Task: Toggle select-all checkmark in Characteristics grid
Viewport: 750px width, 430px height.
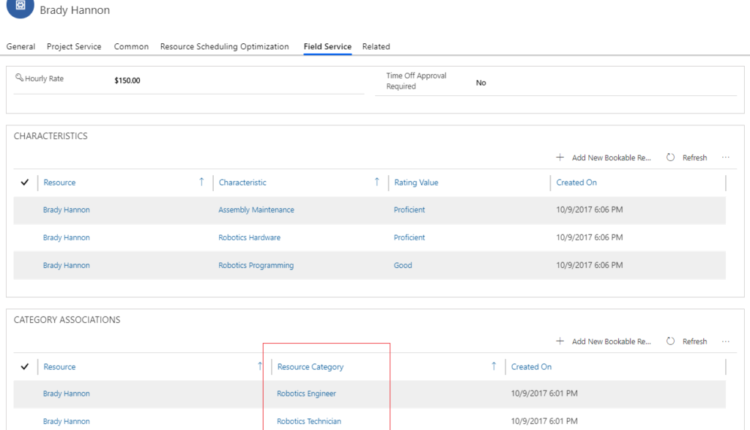Action: pos(25,183)
